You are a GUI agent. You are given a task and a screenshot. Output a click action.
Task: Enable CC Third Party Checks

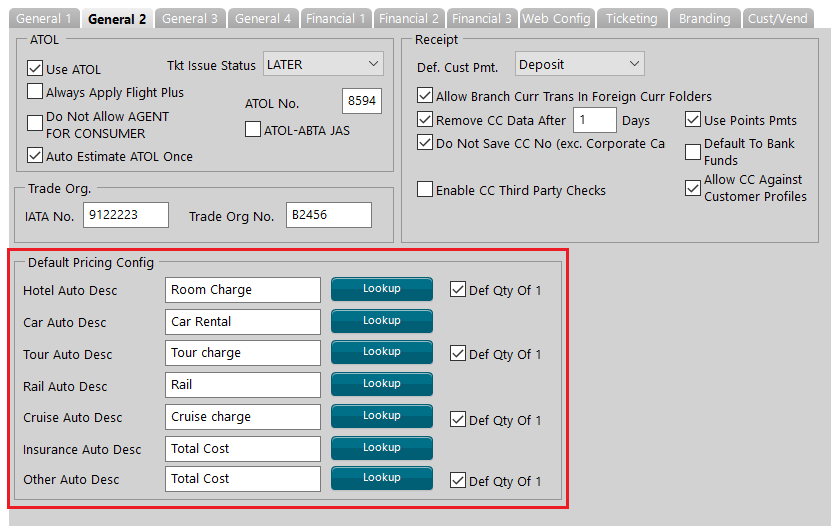pyautogui.click(x=425, y=189)
